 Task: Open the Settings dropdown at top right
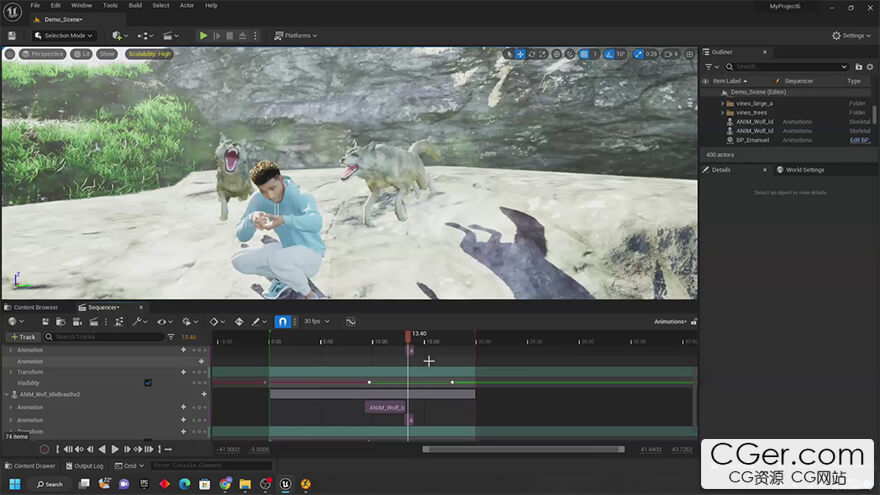click(x=851, y=35)
